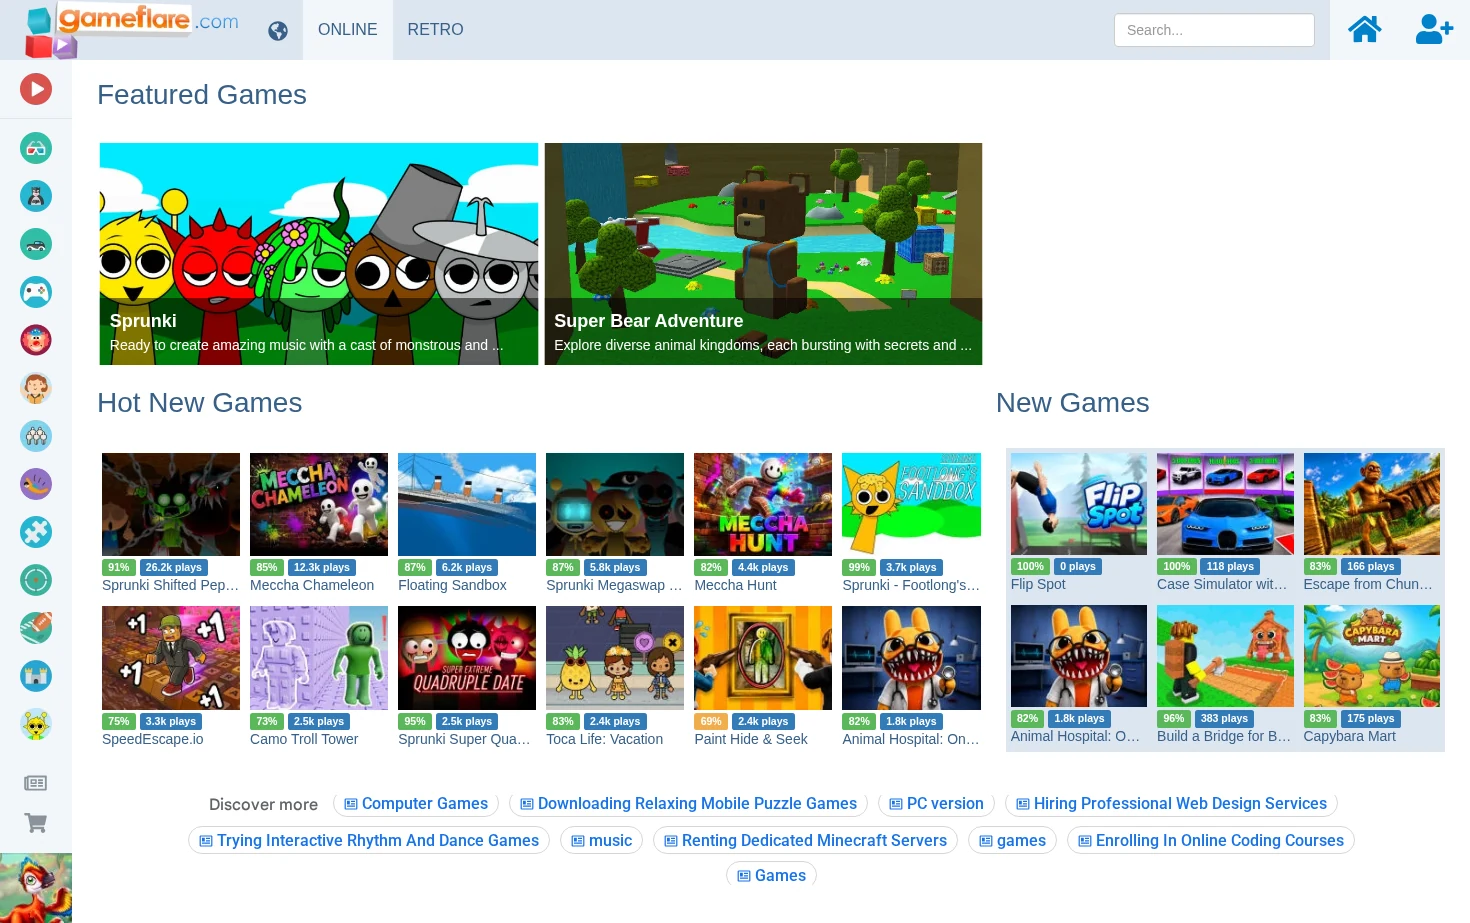Switch to the ONLINE tab
This screenshot has height=923, width=1470.
[348, 30]
